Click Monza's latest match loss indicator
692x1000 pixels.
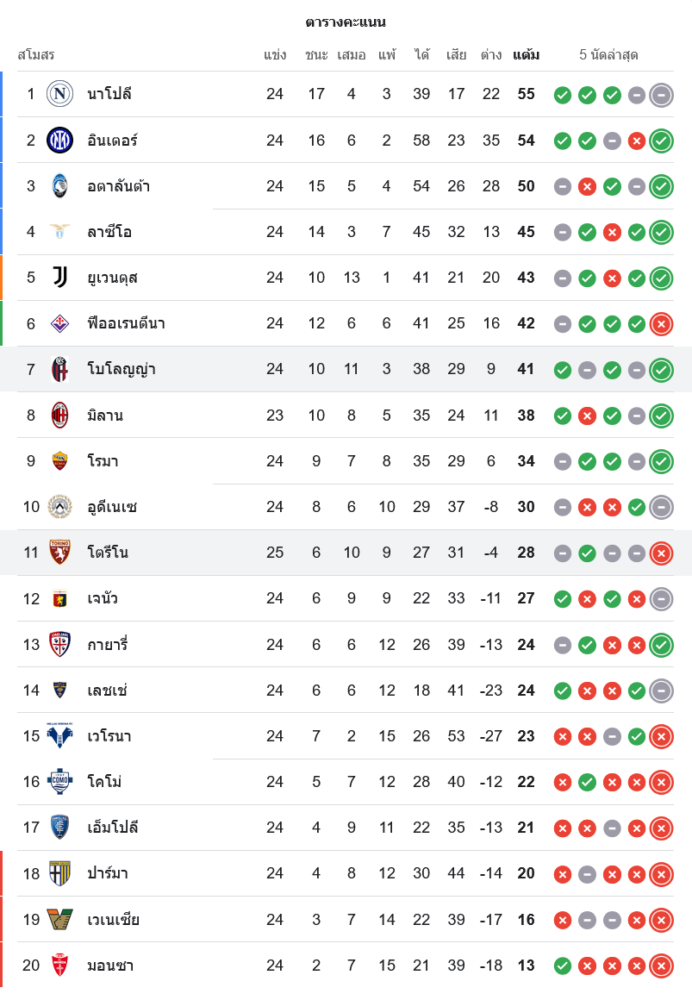pyautogui.click(x=660, y=966)
